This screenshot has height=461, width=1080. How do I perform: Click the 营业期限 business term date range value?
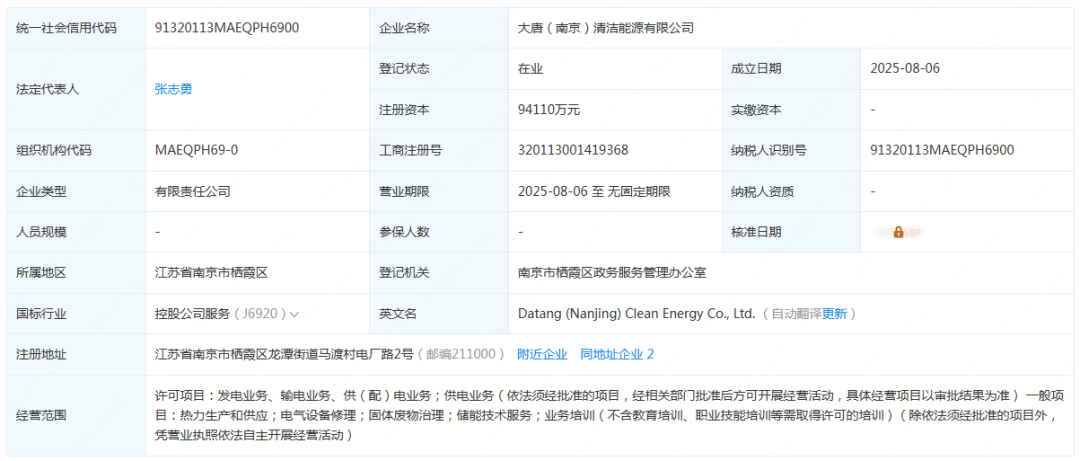click(594, 191)
